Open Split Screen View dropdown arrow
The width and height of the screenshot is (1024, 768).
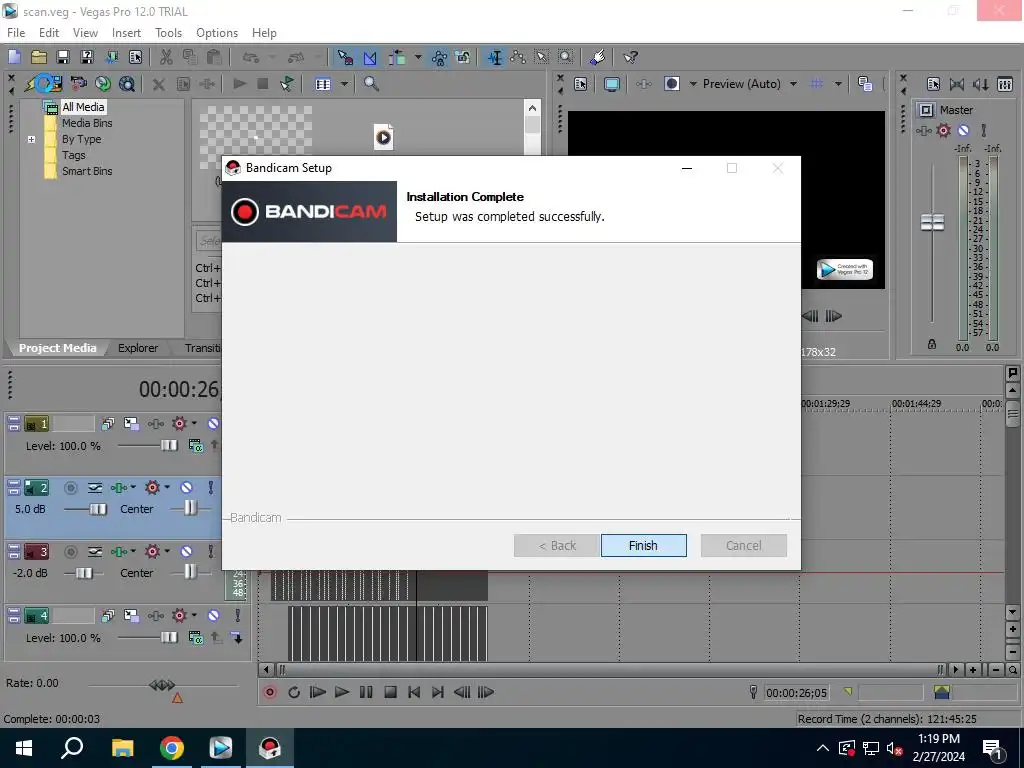[x=693, y=84]
